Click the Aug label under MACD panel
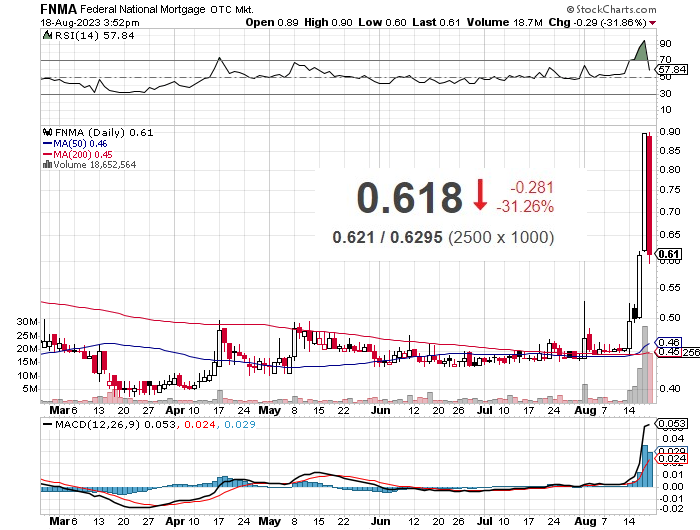This screenshot has width=700, height=530. [585, 521]
